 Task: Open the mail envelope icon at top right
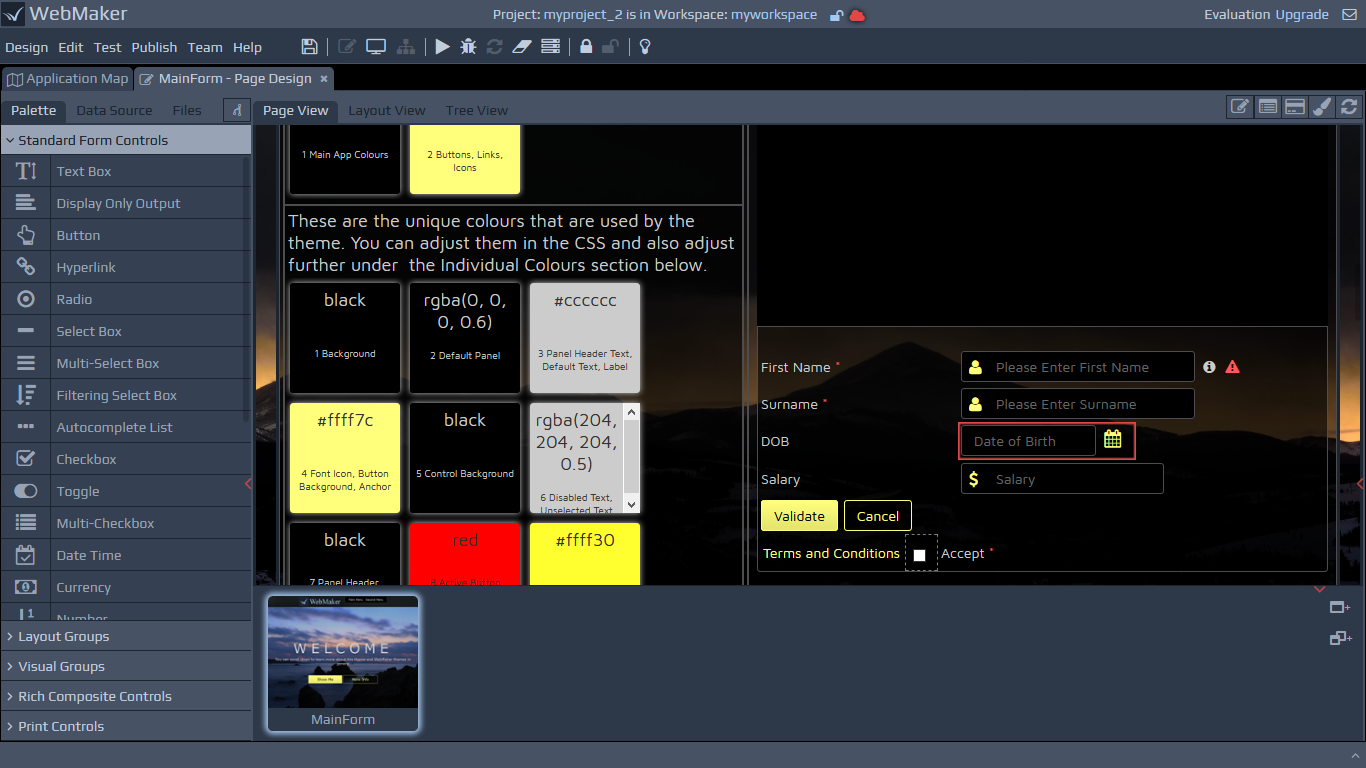(1349, 15)
